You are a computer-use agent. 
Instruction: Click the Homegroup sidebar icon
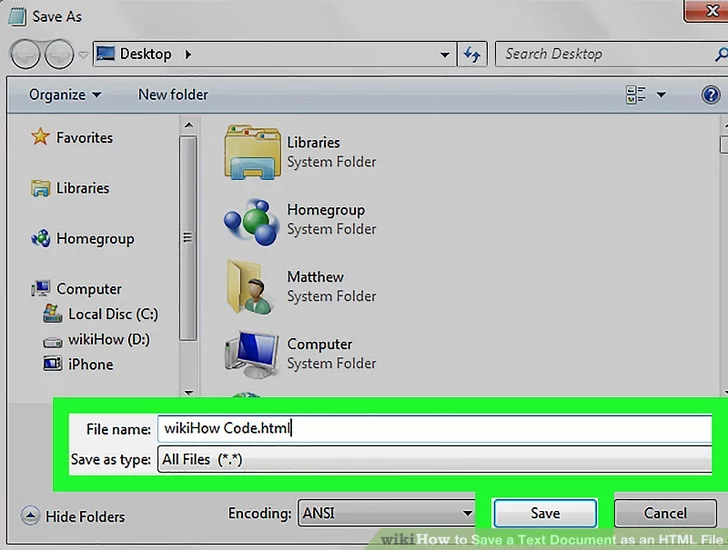40,238
